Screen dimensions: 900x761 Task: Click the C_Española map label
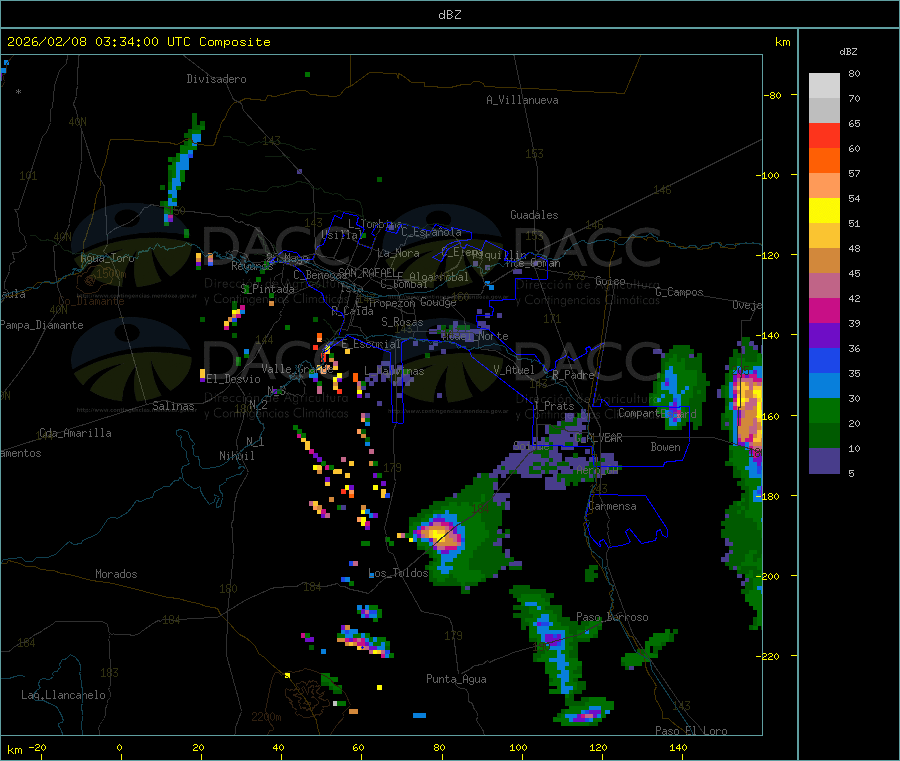(x=431, y=232)
